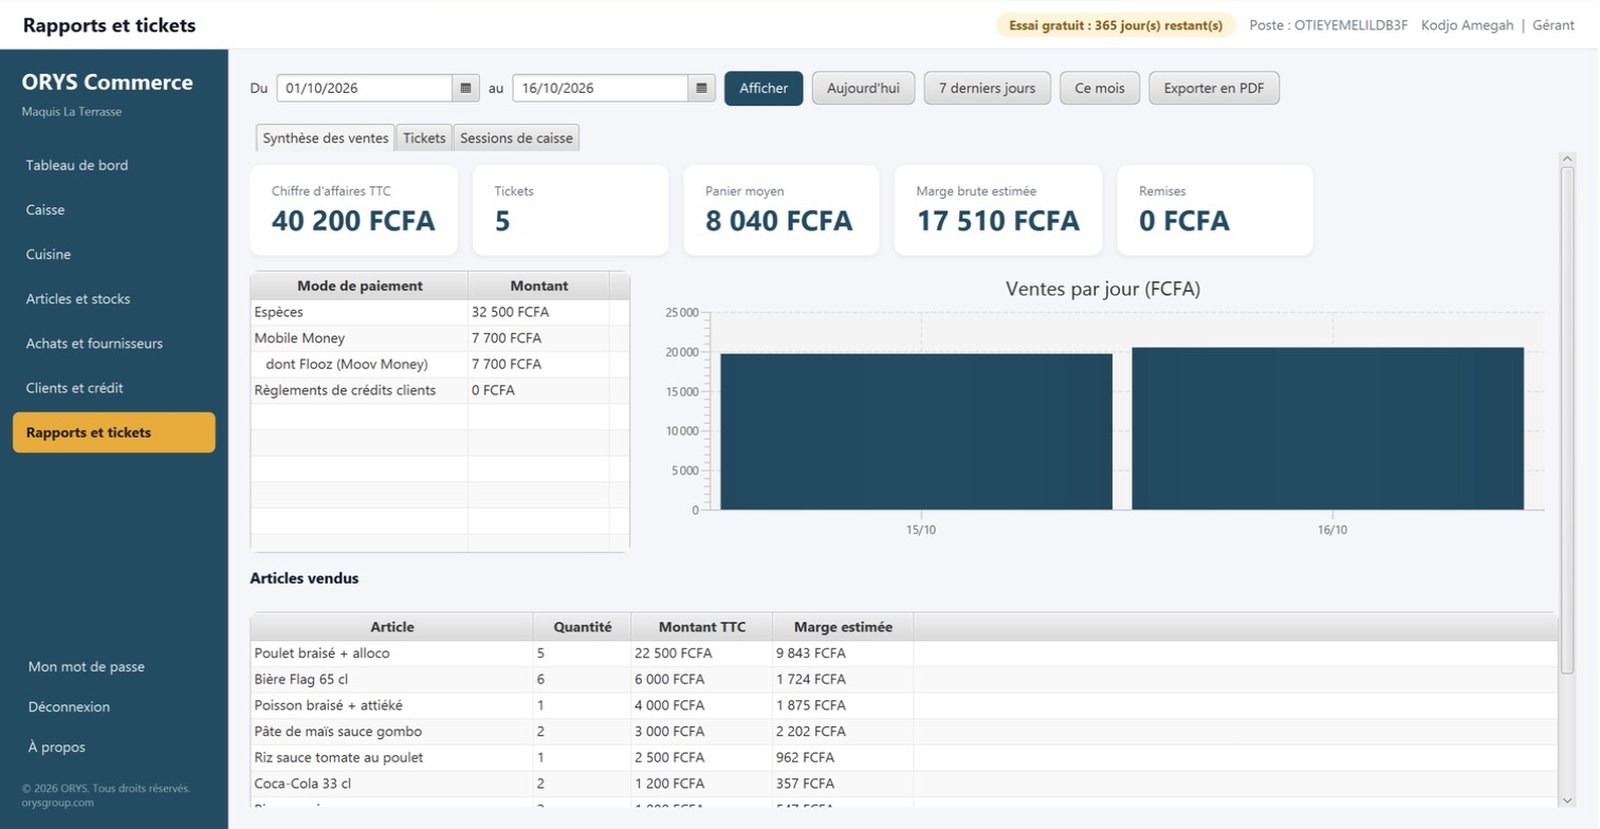The width and height of the screenshot is (1600, 829).
Task: Open the Caisse section
Action: point(114,210)
